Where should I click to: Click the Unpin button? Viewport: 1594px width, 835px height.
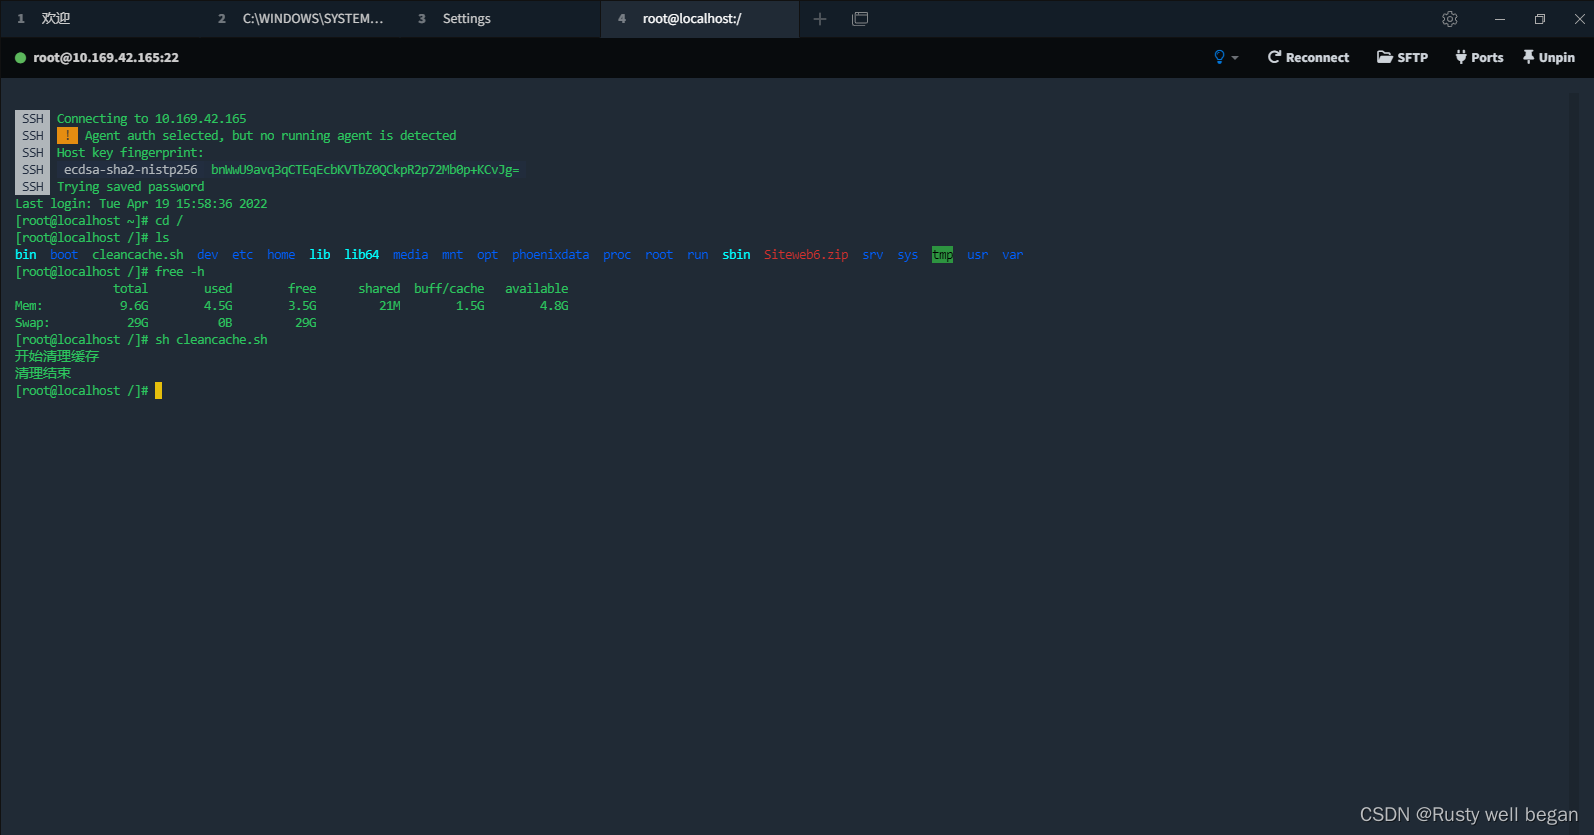tap(1548, 57)
